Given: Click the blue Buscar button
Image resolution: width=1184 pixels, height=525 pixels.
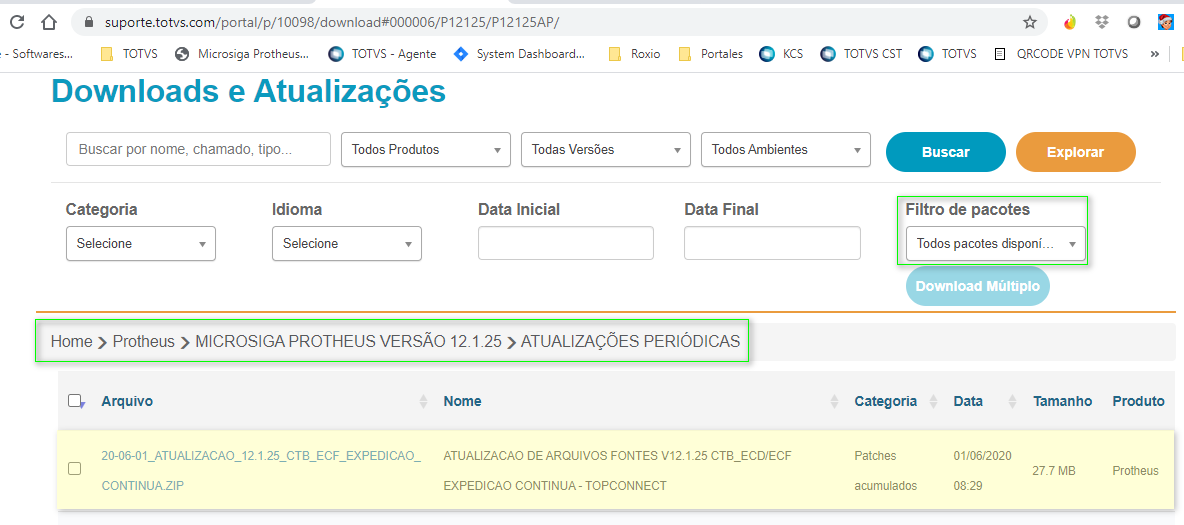Looking at the screenshot, I should (x=945, y=152).
